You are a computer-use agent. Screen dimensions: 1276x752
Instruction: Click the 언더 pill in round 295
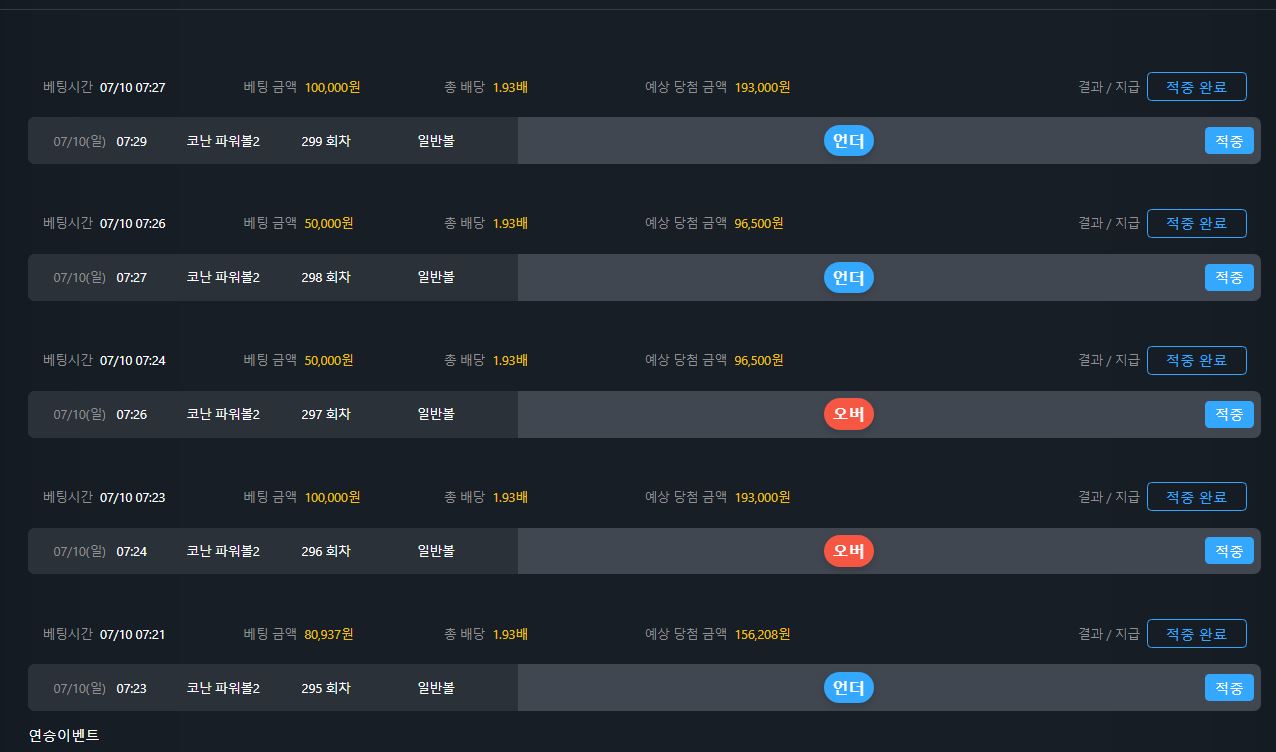pos(848,688)
